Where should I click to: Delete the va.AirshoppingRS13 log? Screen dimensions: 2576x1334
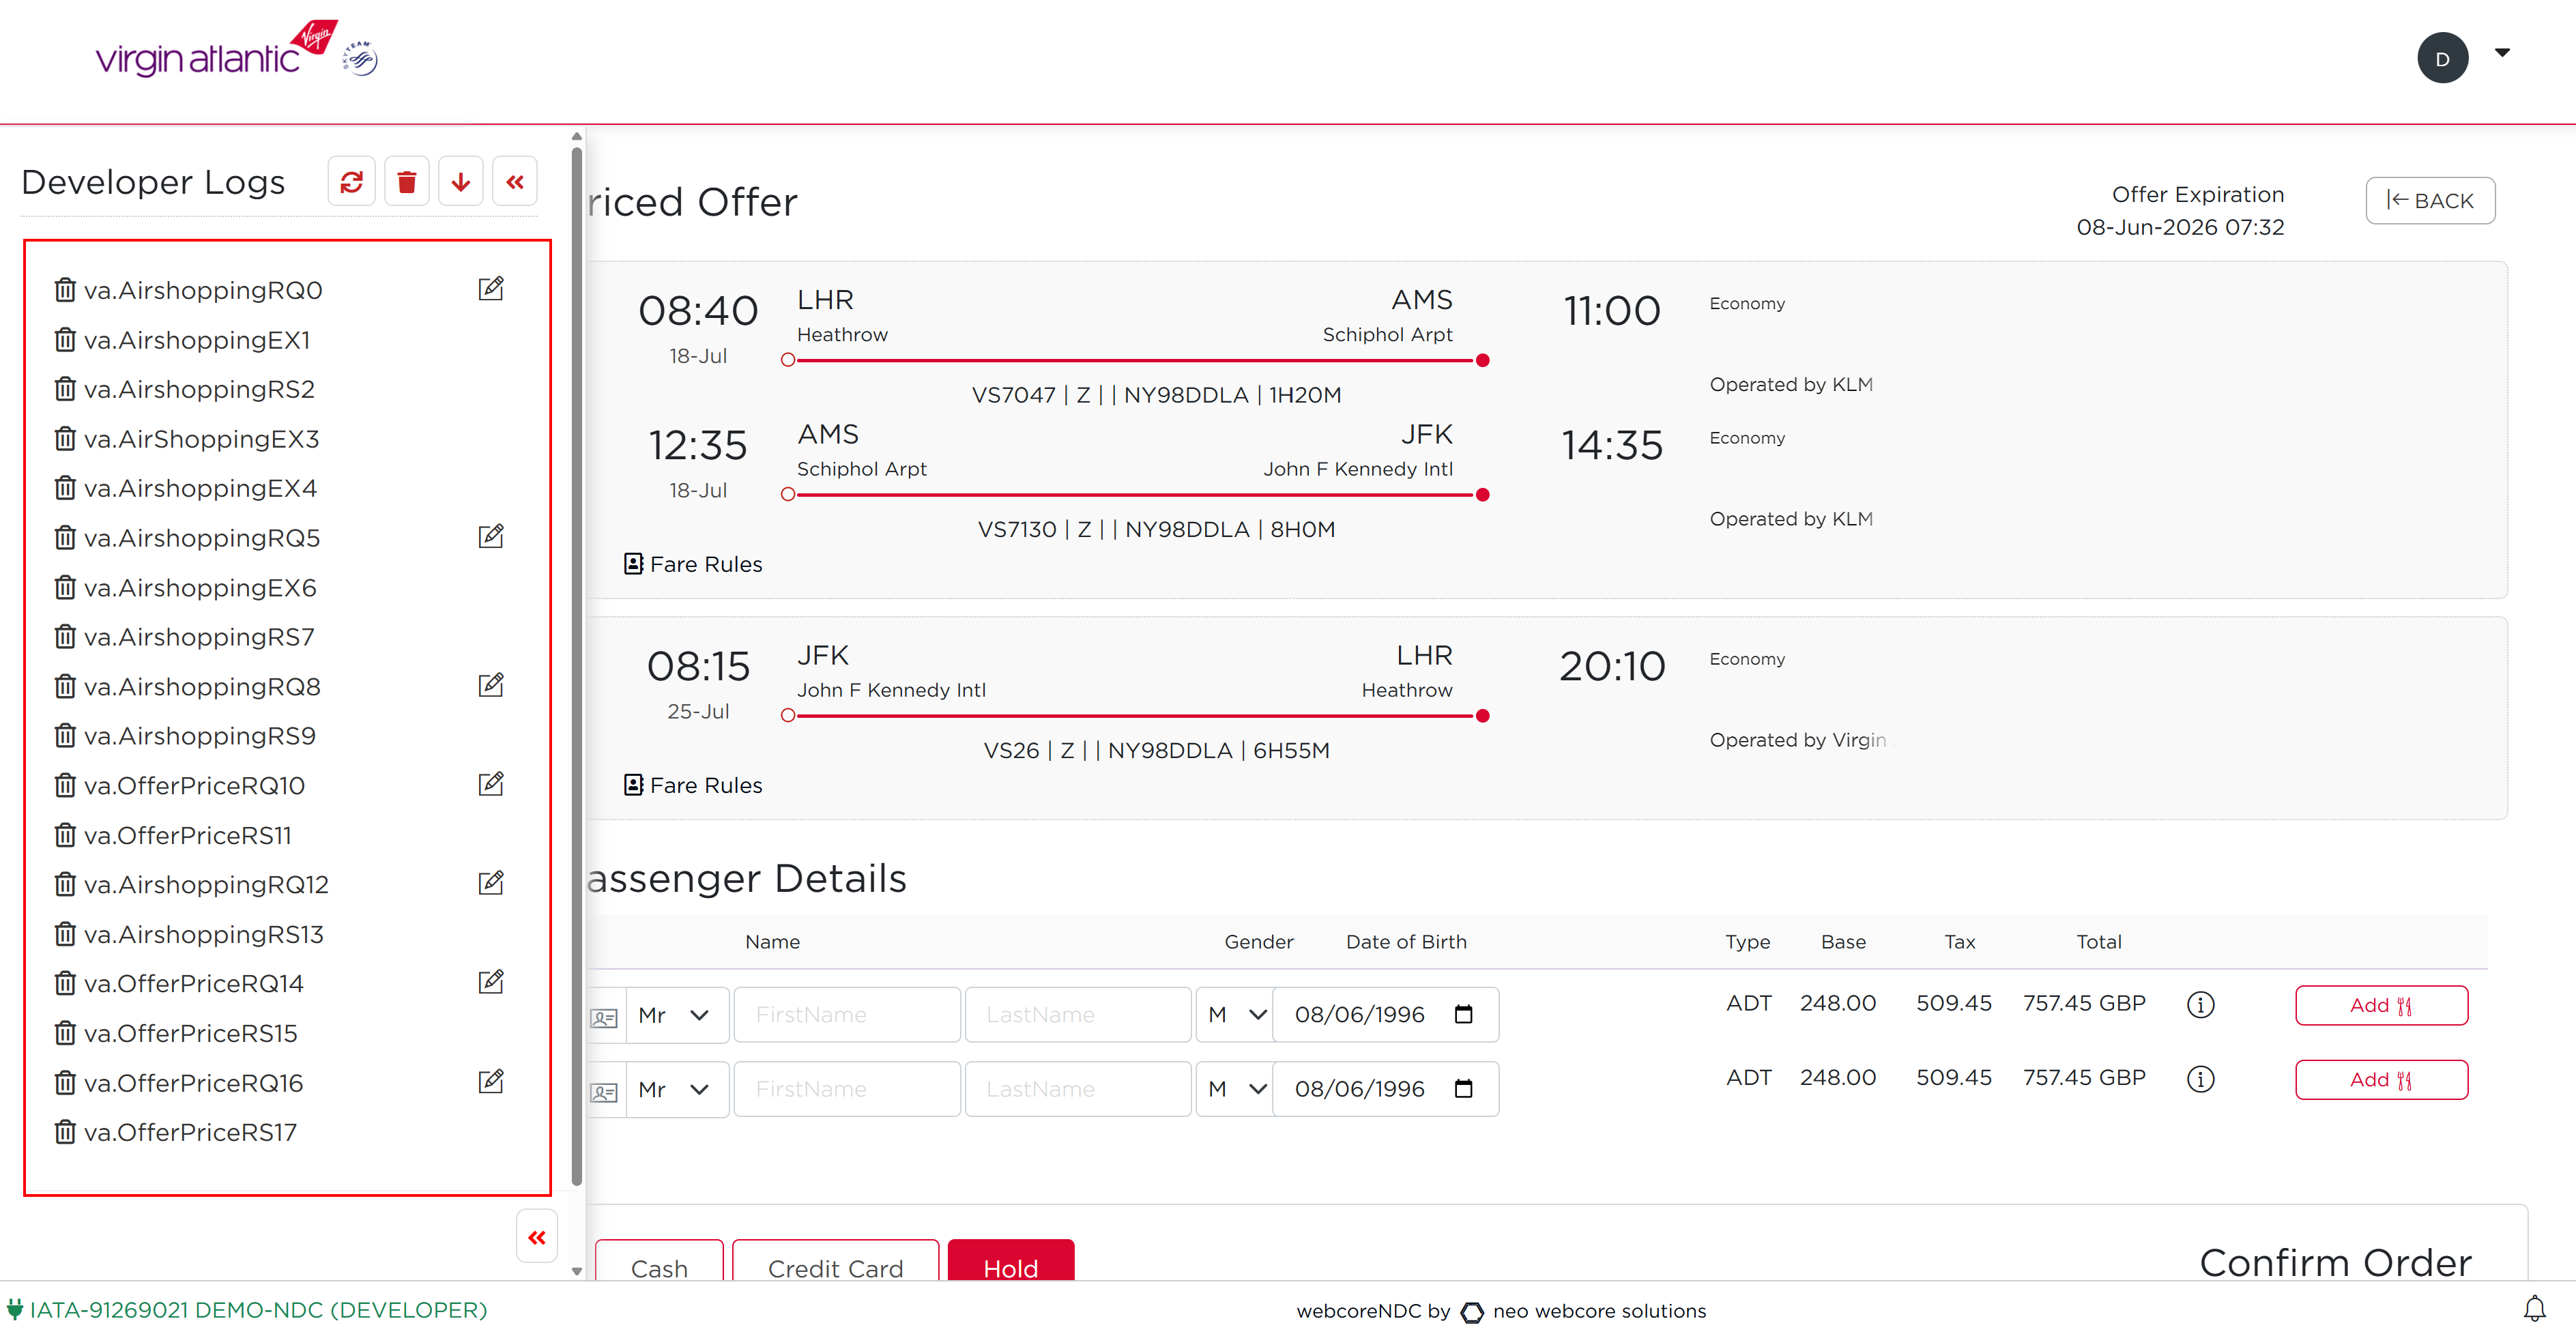[65, 934]
